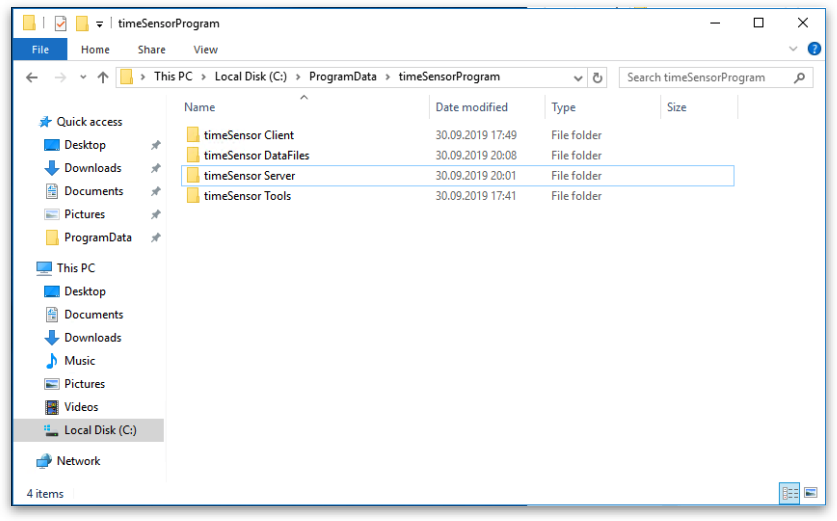This screenshot has width=837, height=521.
Task: Select This PC in navigation pane
Action: coord(75,267)
